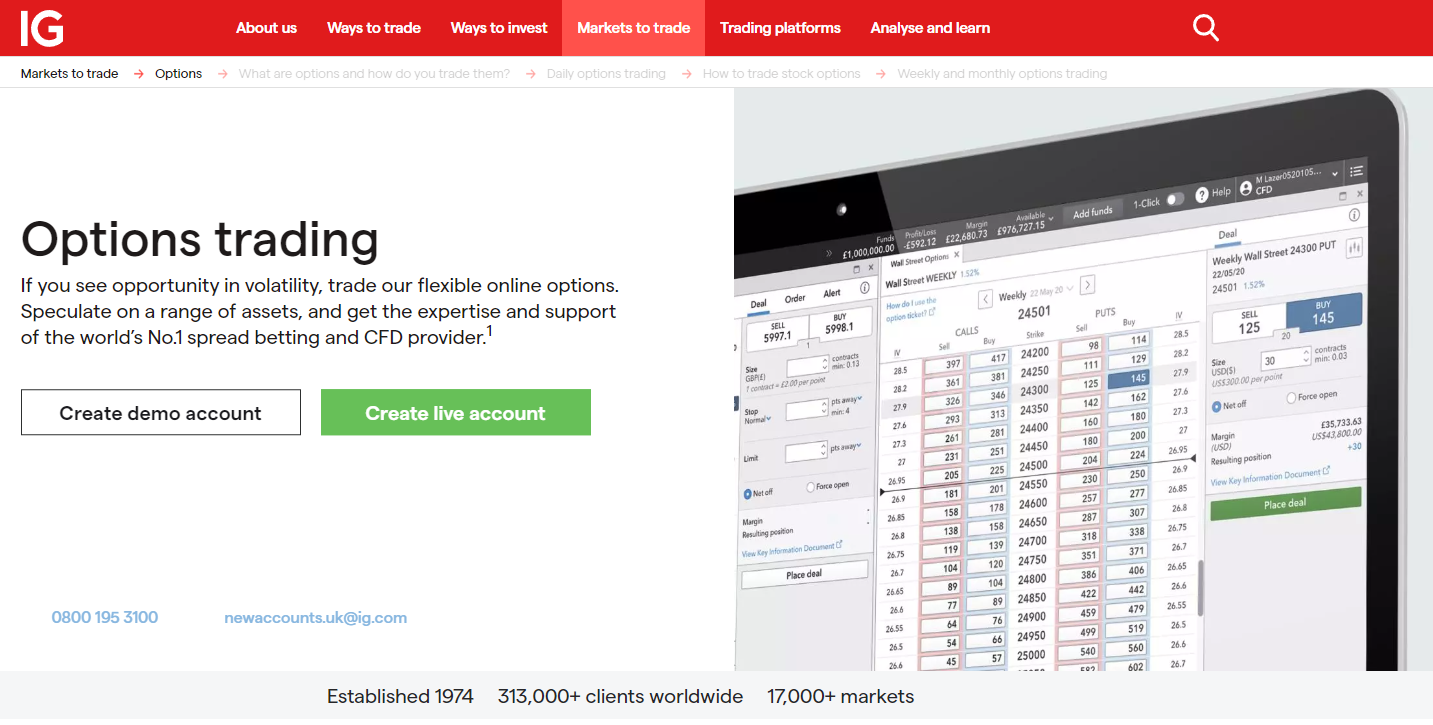Close the Wall Street Options tab

tap(956, 255)
